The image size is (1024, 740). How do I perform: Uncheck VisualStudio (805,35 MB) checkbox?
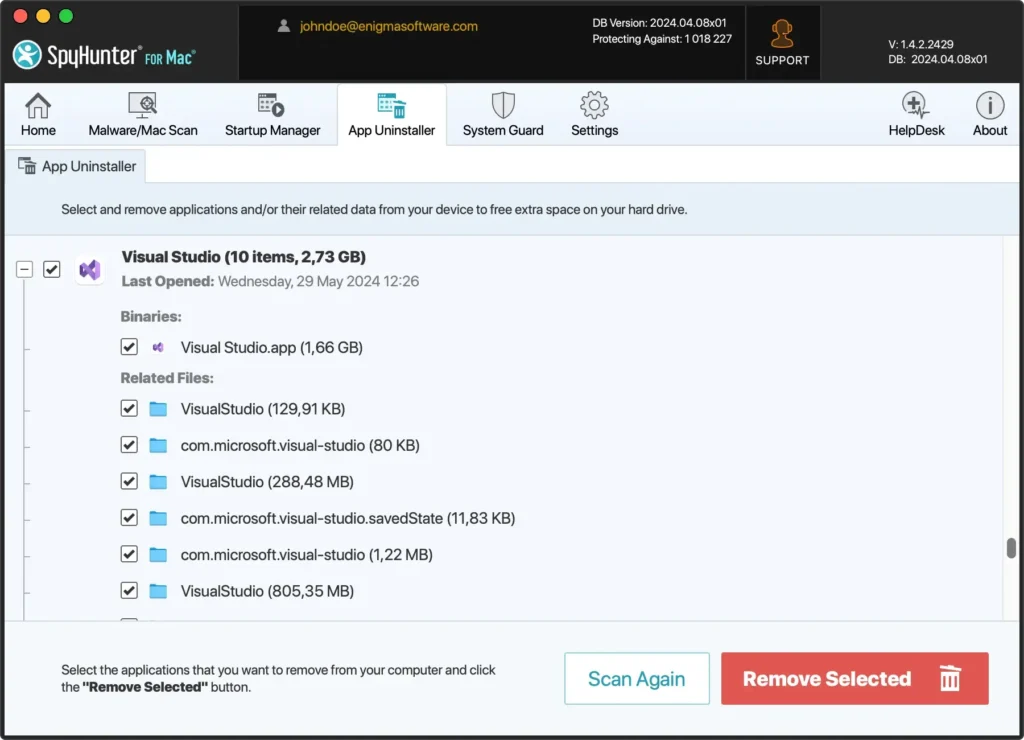(x=129, y=591)
